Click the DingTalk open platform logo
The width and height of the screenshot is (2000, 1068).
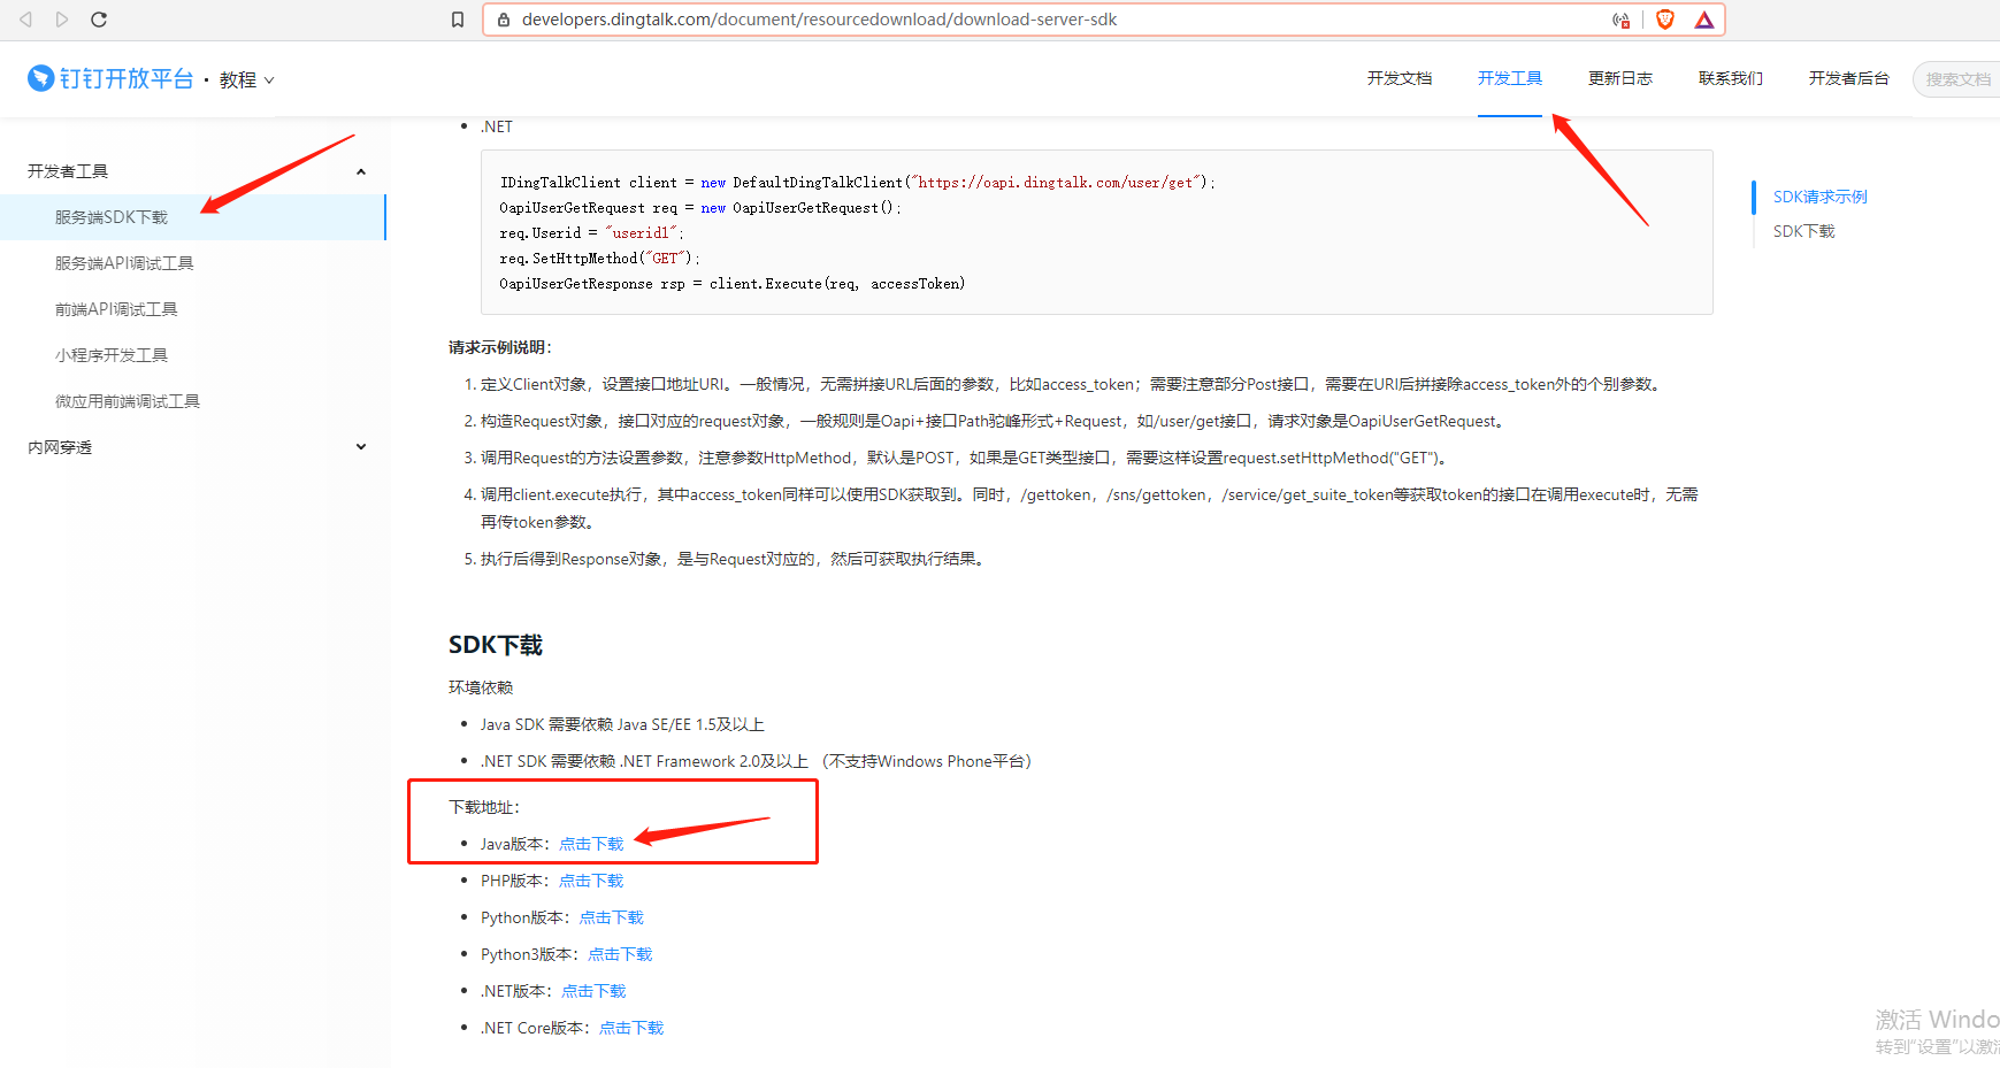tap(110, 78)
